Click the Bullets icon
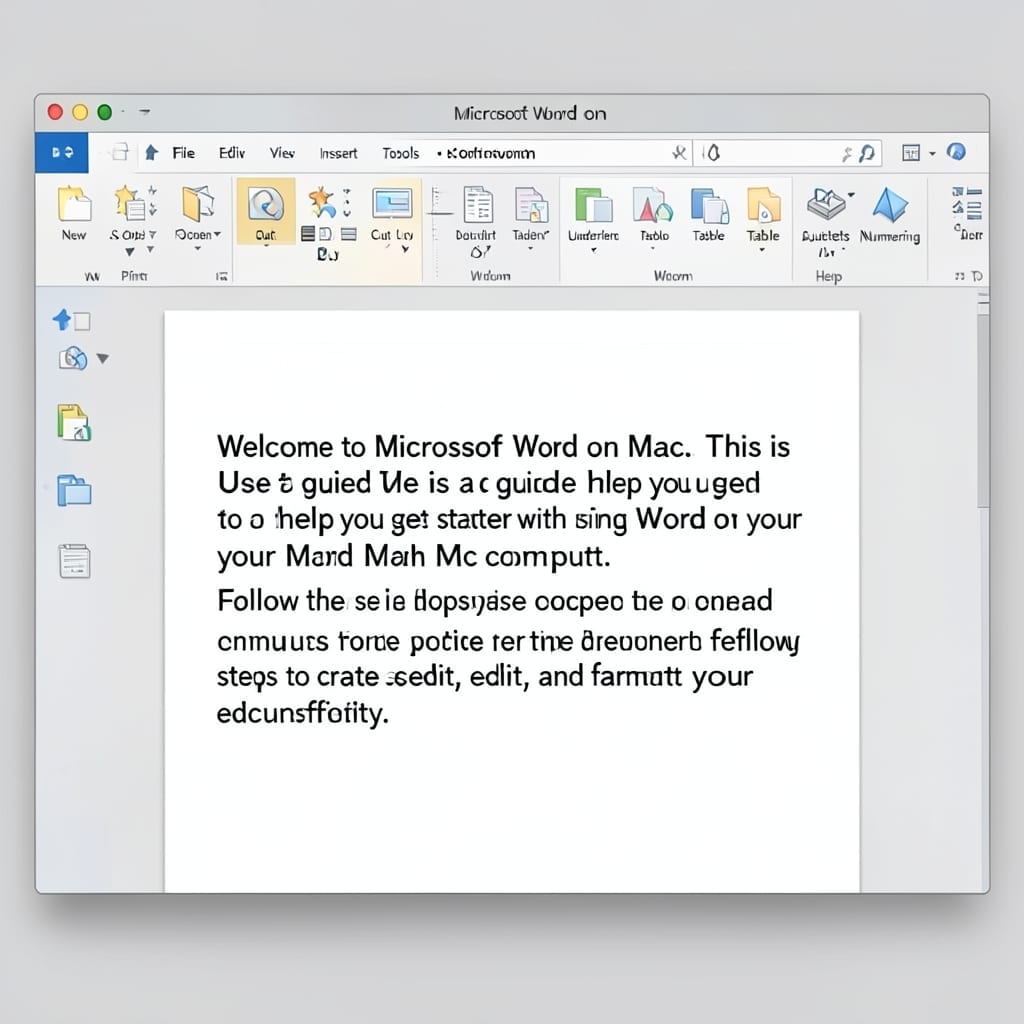This screenshot has width=1024, height=1024. pyautogui.click(x=825, y=204)
